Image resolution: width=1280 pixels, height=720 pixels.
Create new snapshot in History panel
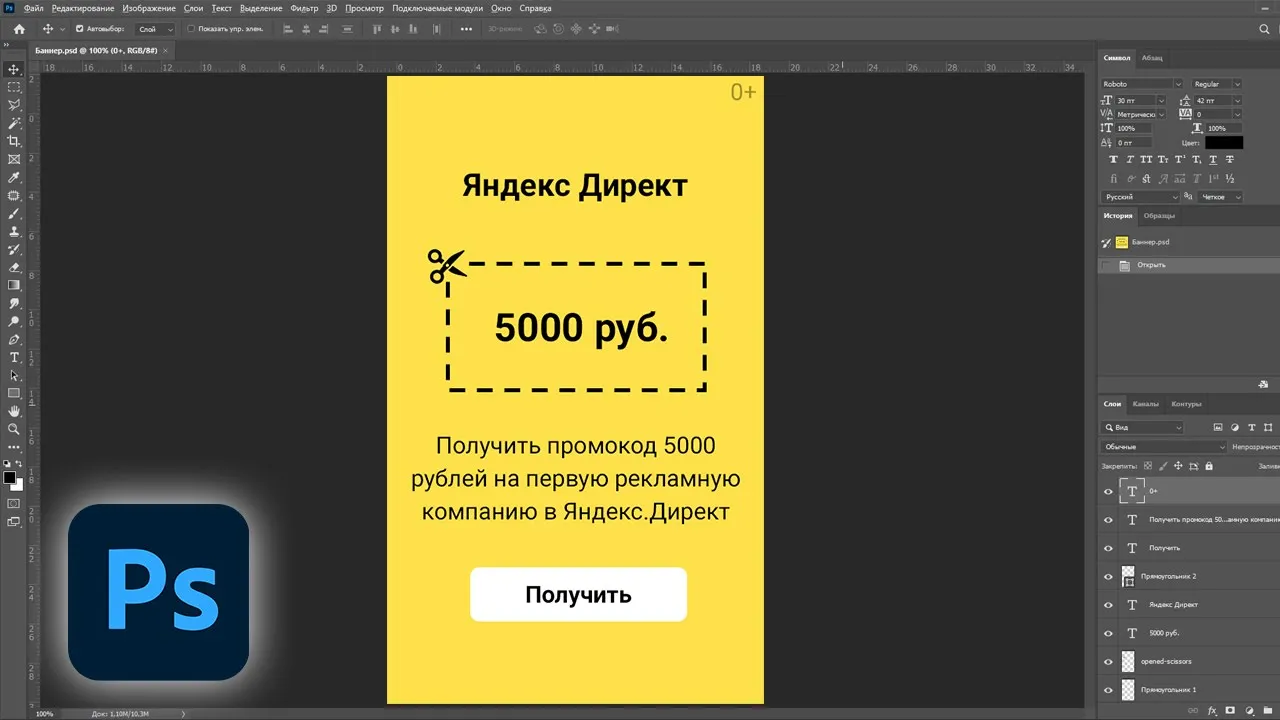pos(1264,384)
